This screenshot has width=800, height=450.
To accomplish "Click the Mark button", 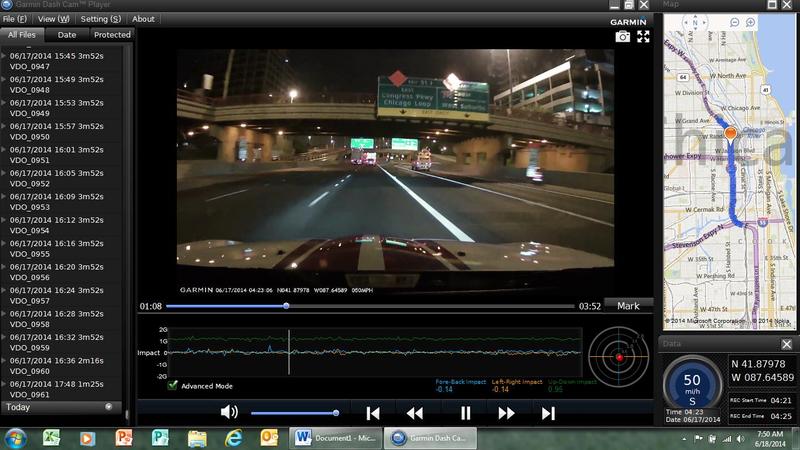I will (628, 306).
